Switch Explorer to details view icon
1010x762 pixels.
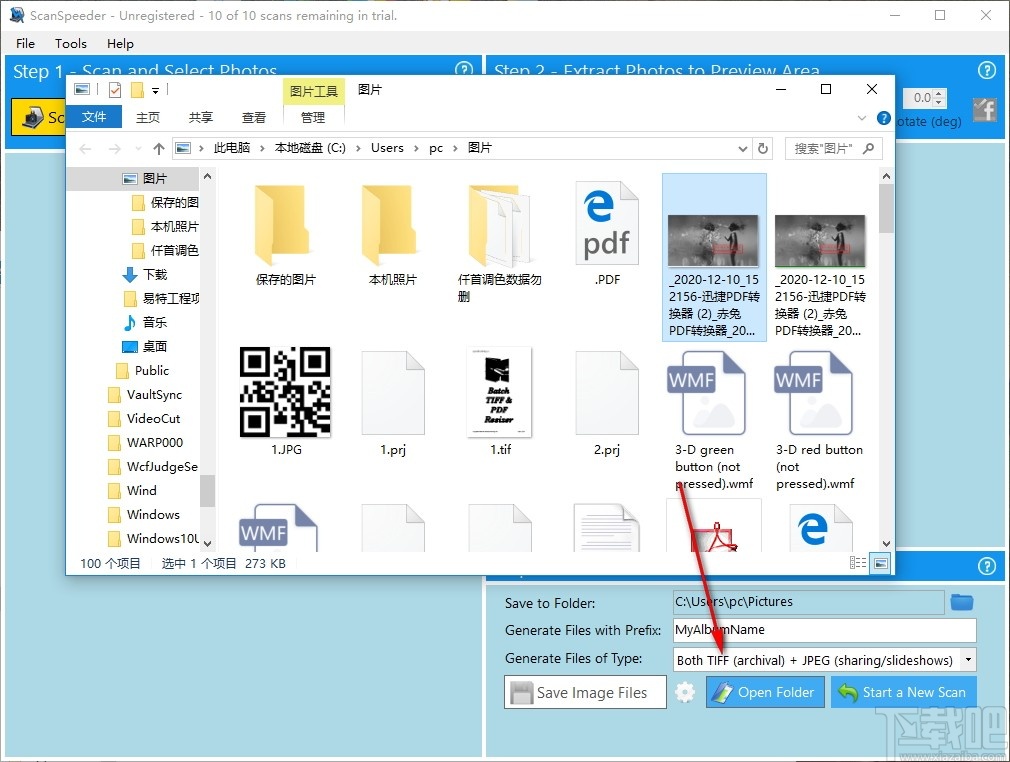coord(857,564)
